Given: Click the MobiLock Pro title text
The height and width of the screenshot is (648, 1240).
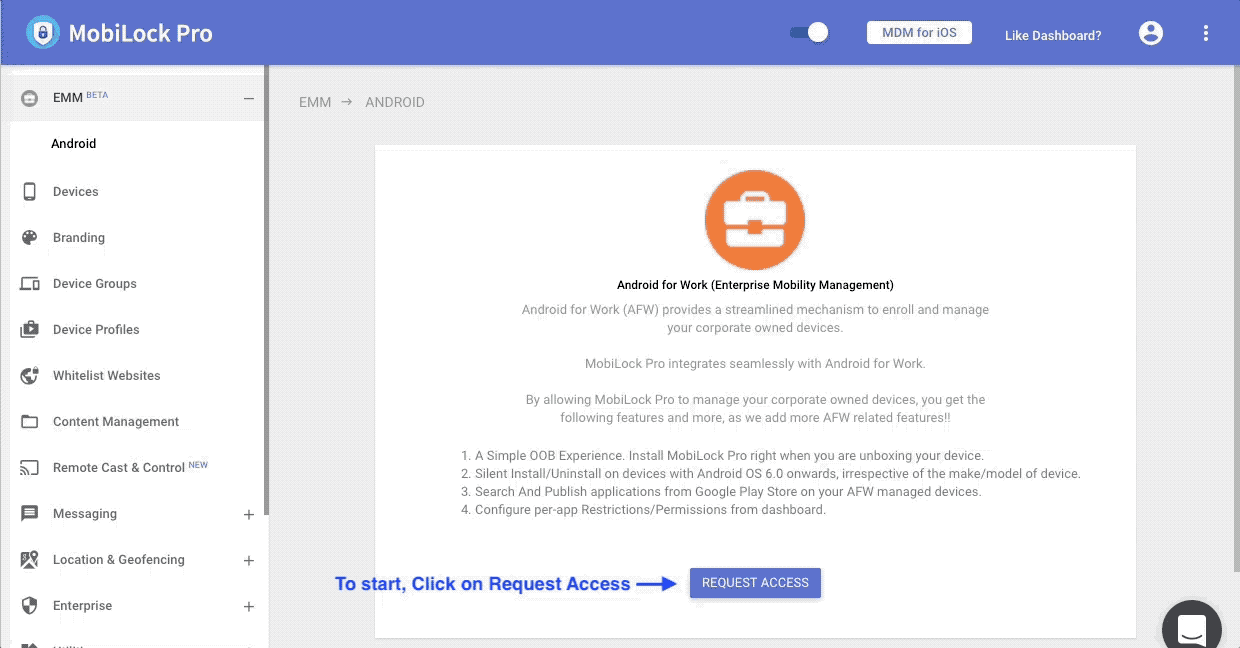Looking at the screenshot, I should tap(140, 33).
